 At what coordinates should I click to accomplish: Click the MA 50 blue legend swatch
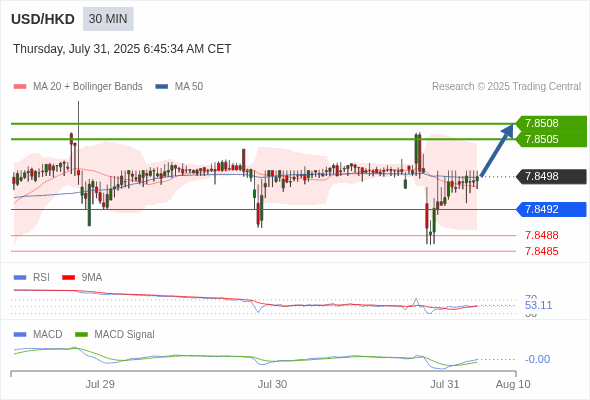point(162,87)
